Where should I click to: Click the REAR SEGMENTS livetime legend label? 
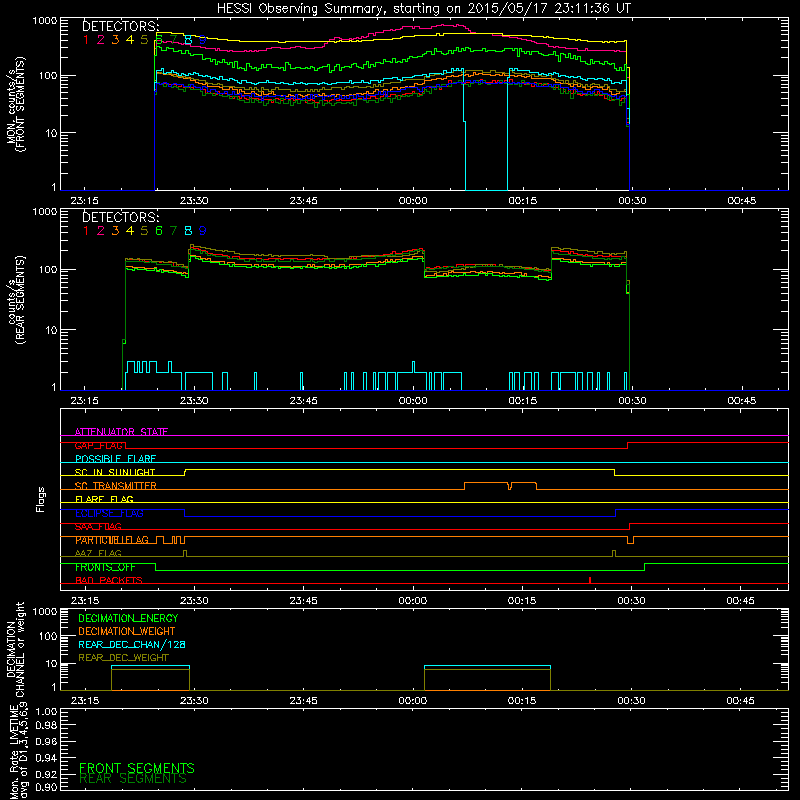[x=133, y=779]
